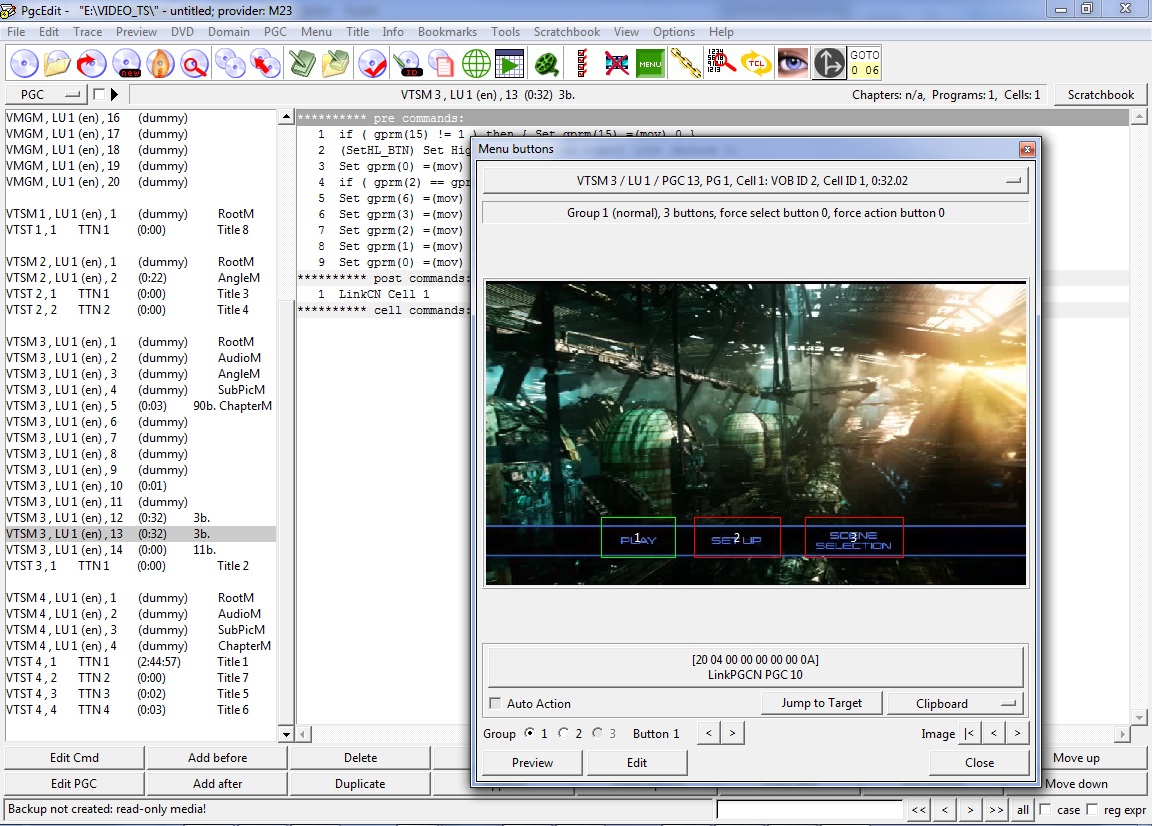Click the film reel toolbar icon
The width and height of the screenshot is (1154, 826).
546,63
